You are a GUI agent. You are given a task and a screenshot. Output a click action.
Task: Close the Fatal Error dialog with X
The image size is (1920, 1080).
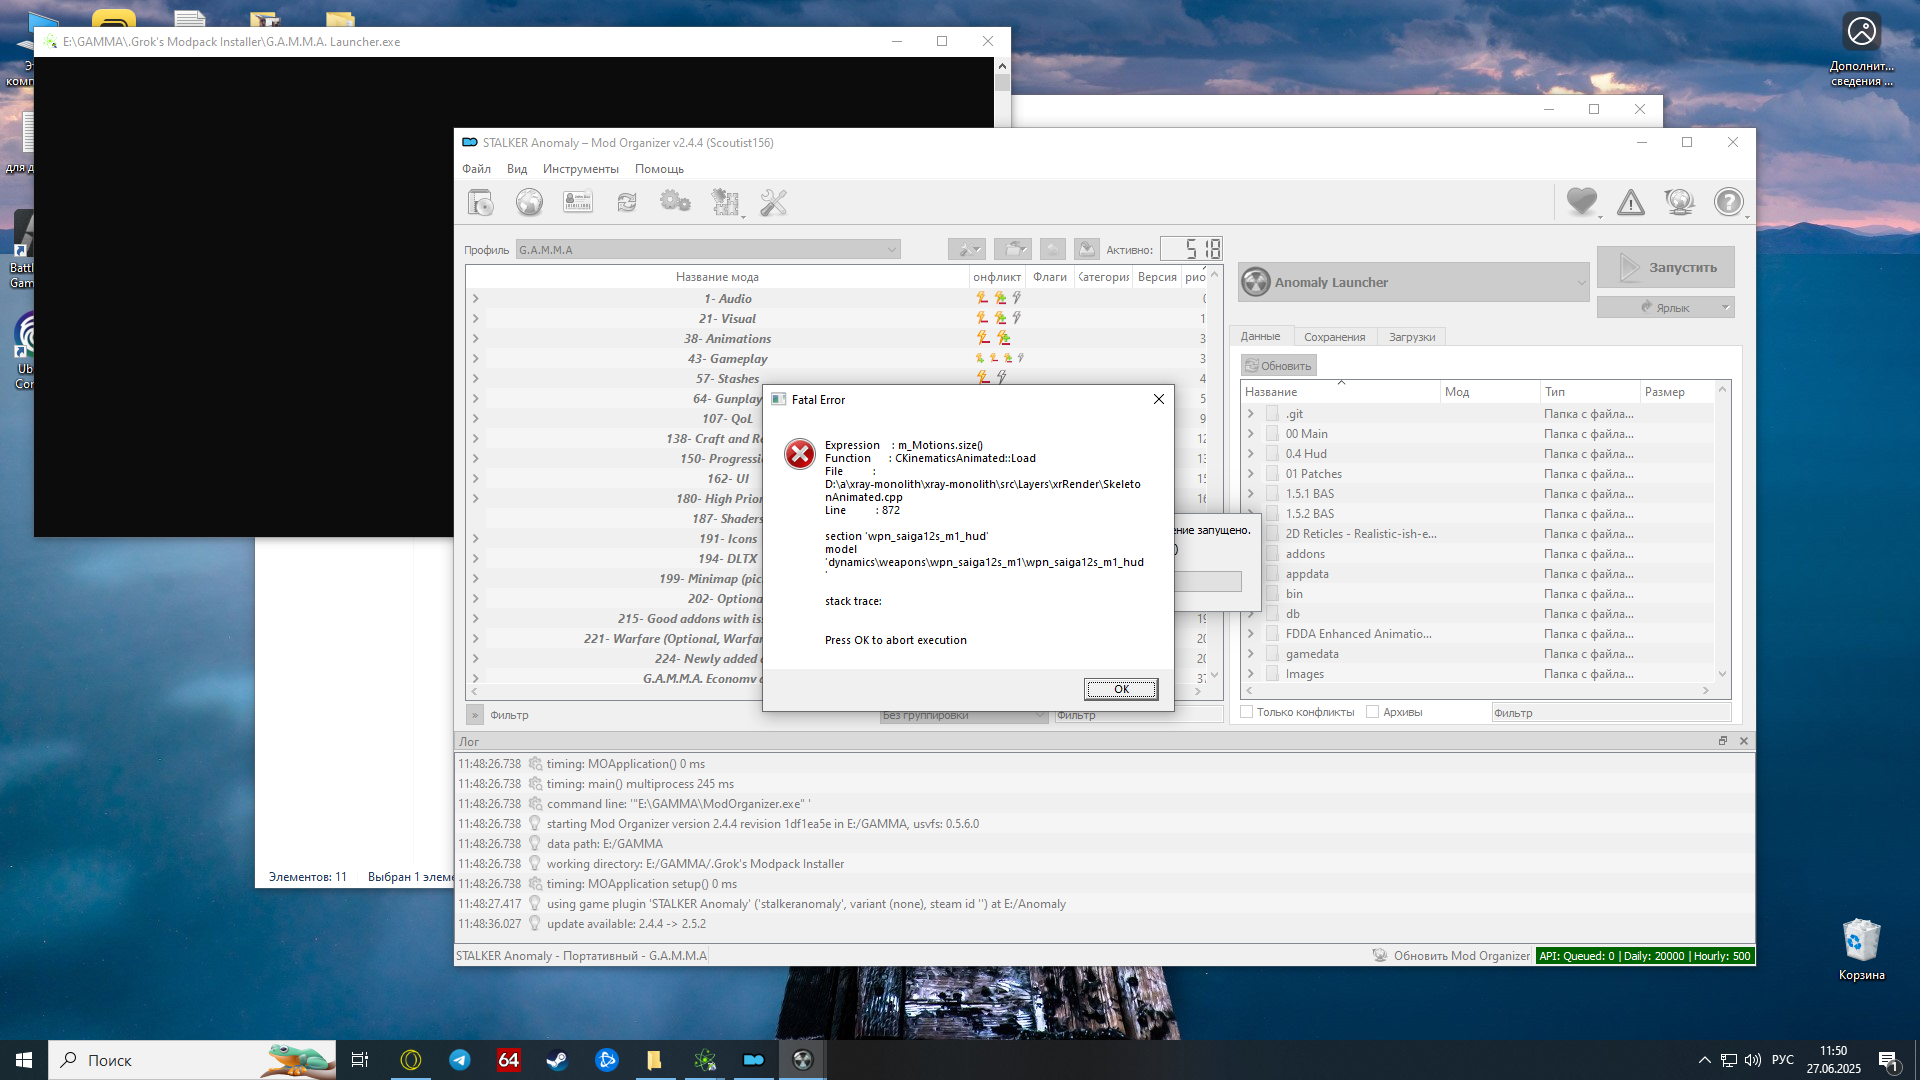pos(1158,399)
